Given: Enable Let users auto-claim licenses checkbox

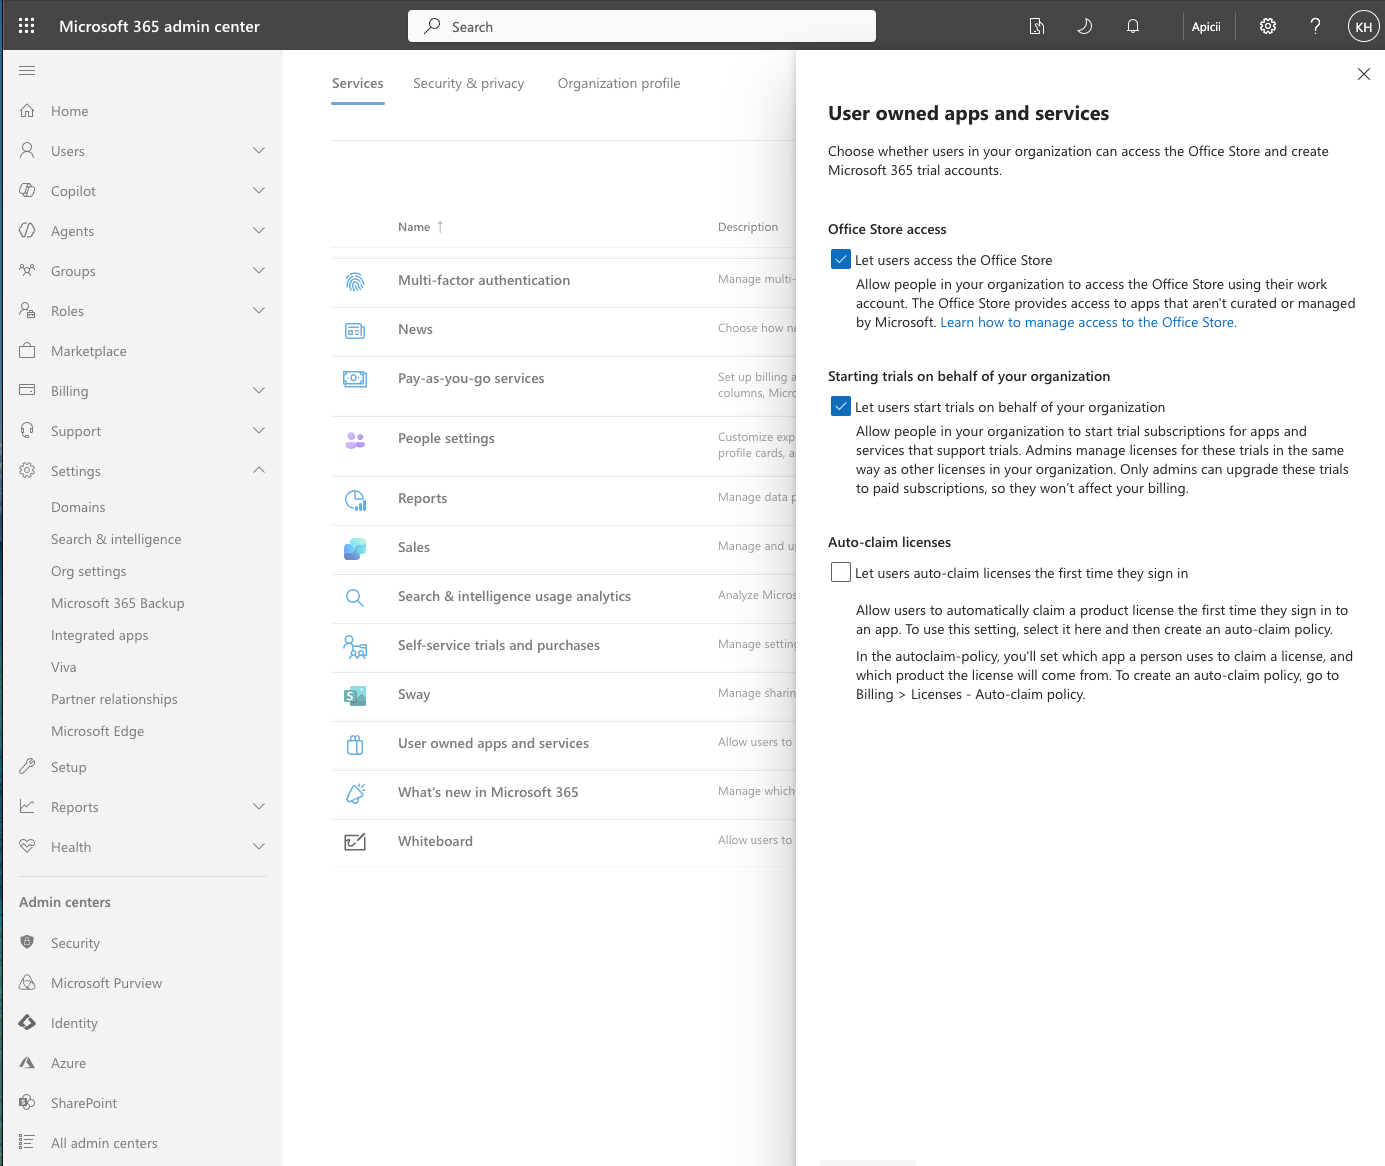Looking at the screenshot, I should coord(841,572).
